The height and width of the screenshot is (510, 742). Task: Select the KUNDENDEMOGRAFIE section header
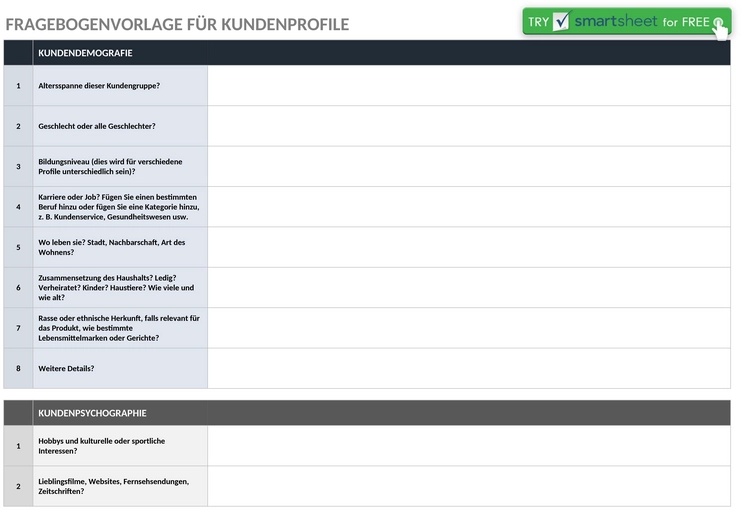point(85,53)
